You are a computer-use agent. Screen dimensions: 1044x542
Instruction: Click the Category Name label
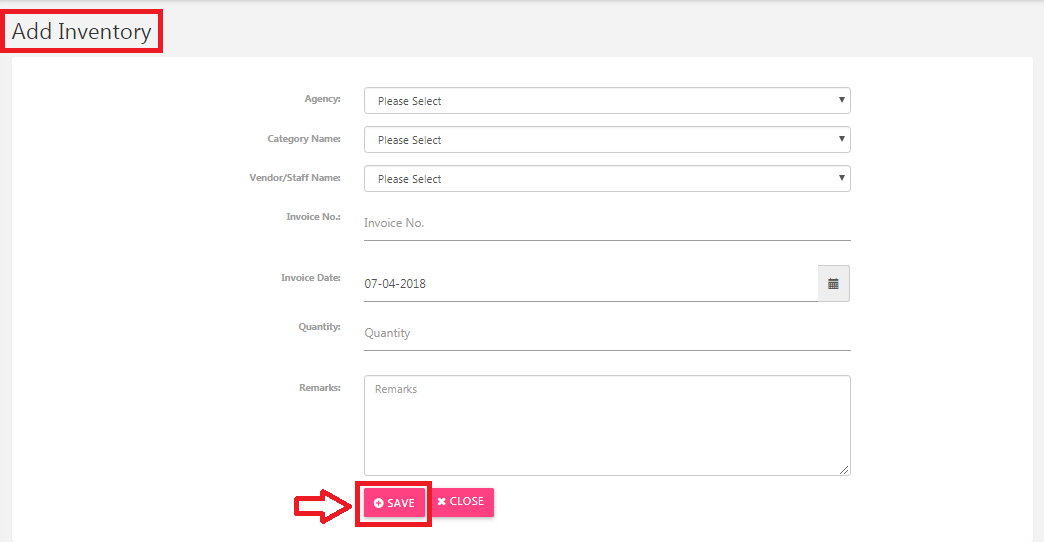(x=304, y=138)
